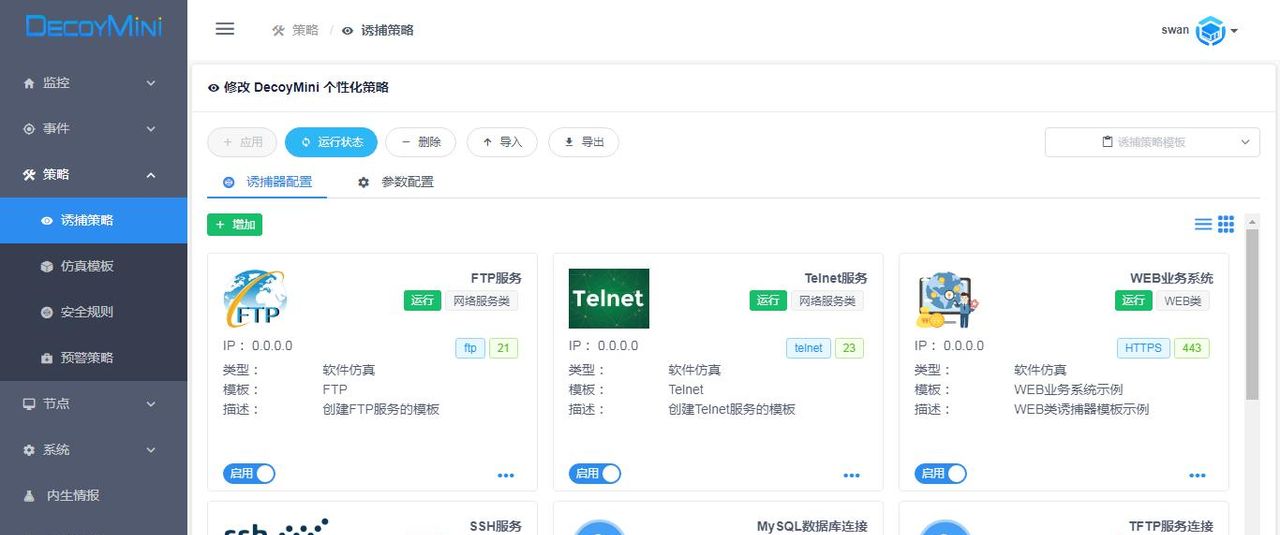This screenshot has height=535, width=1280.
Task: Click the port 21 tag
Action: tap(503, 349)
